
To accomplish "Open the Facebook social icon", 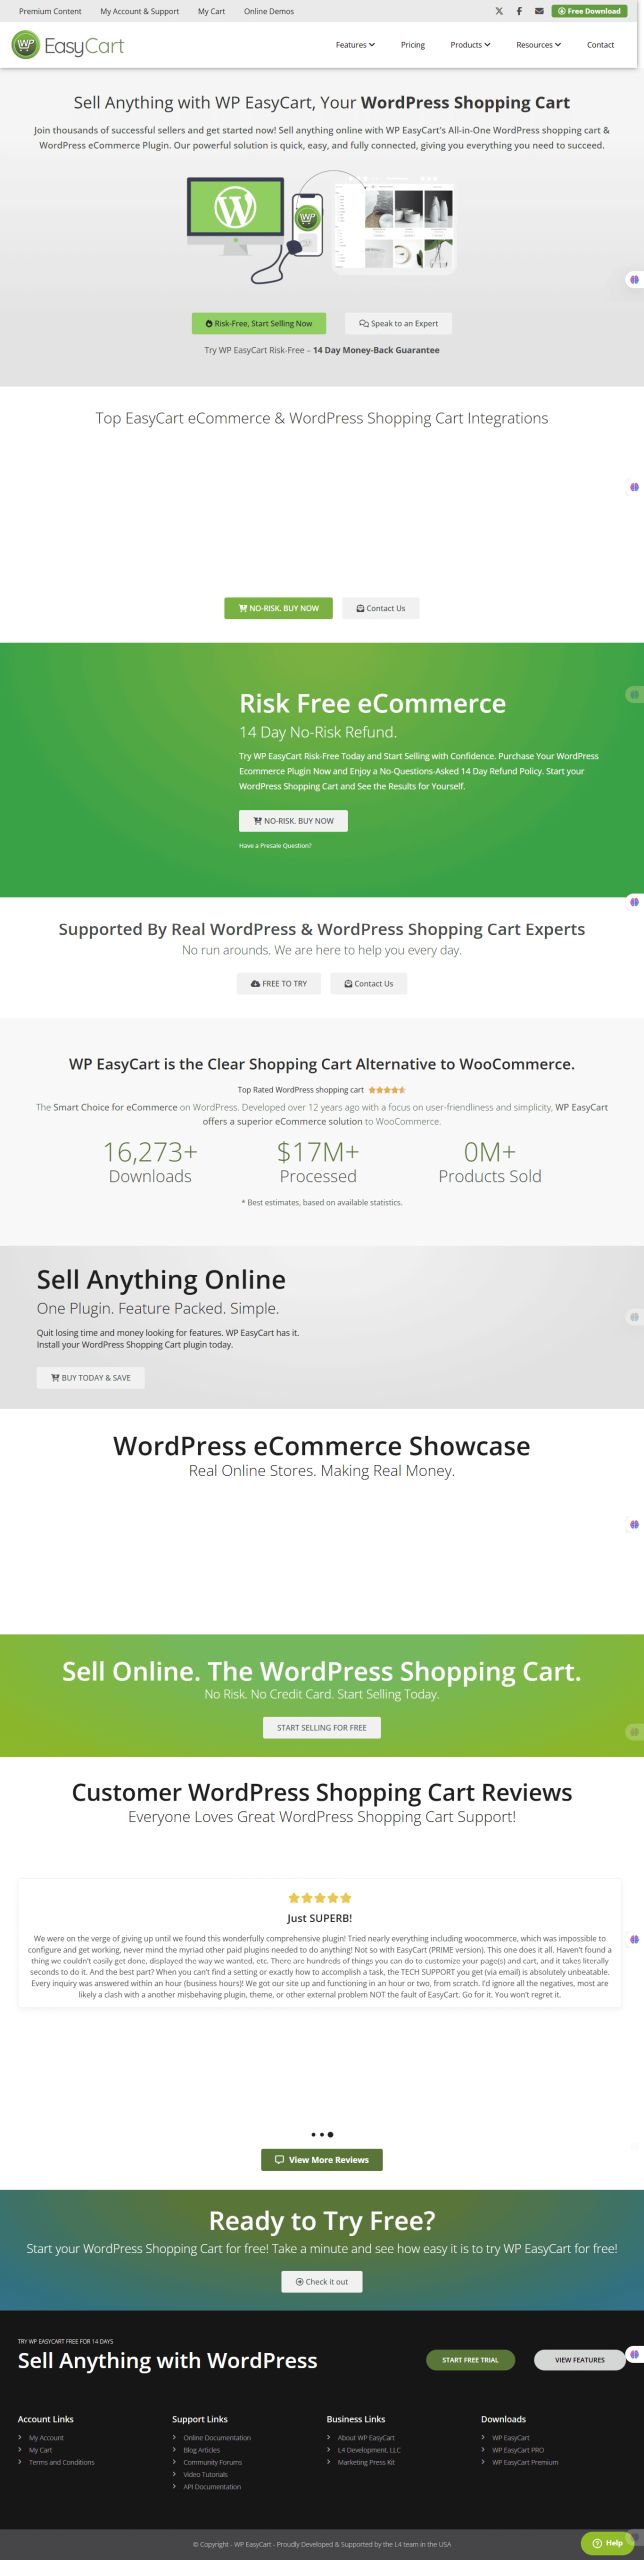I will (519, 11).
